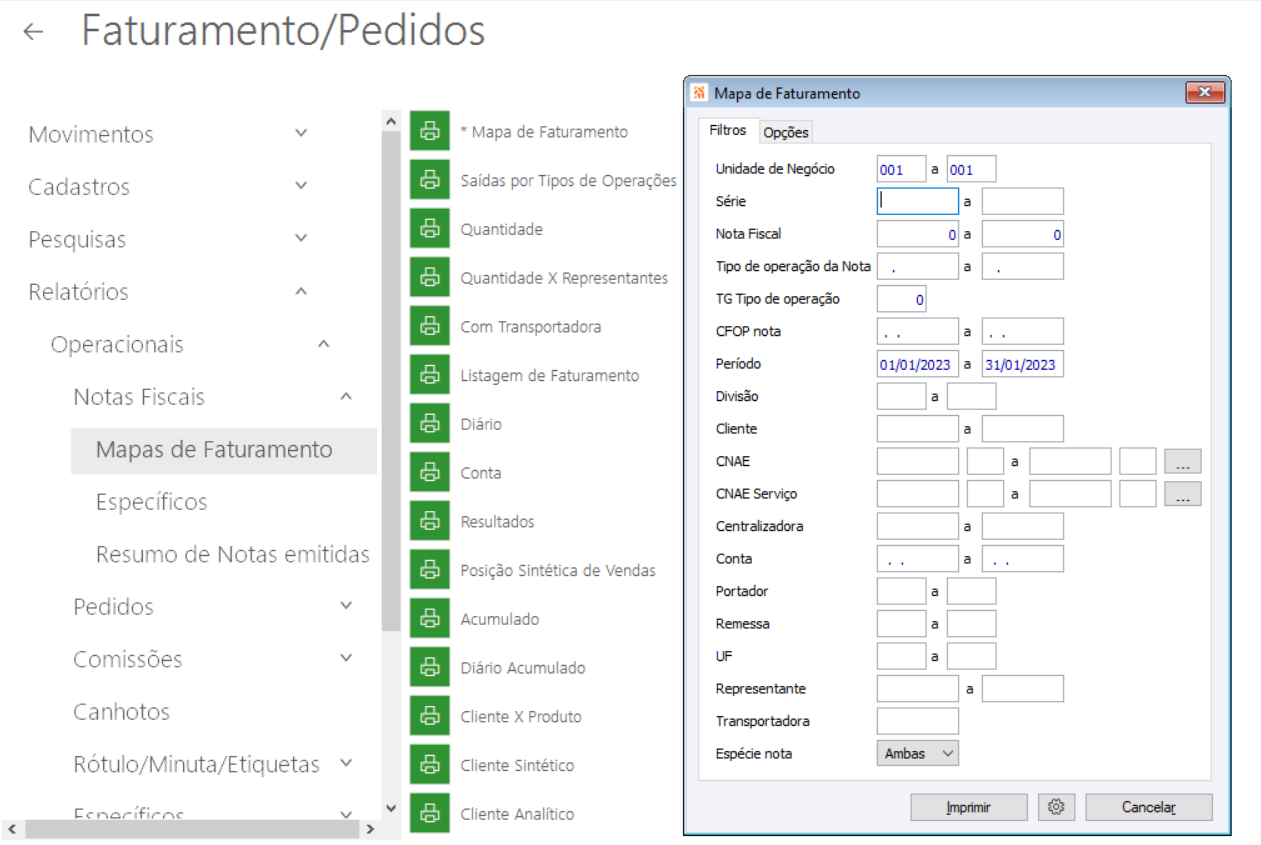Collapse the Notas Fiscais tree node
The height and width of the screenshot is (845, 1261).
pyautogui.click(x=346, y=397)
